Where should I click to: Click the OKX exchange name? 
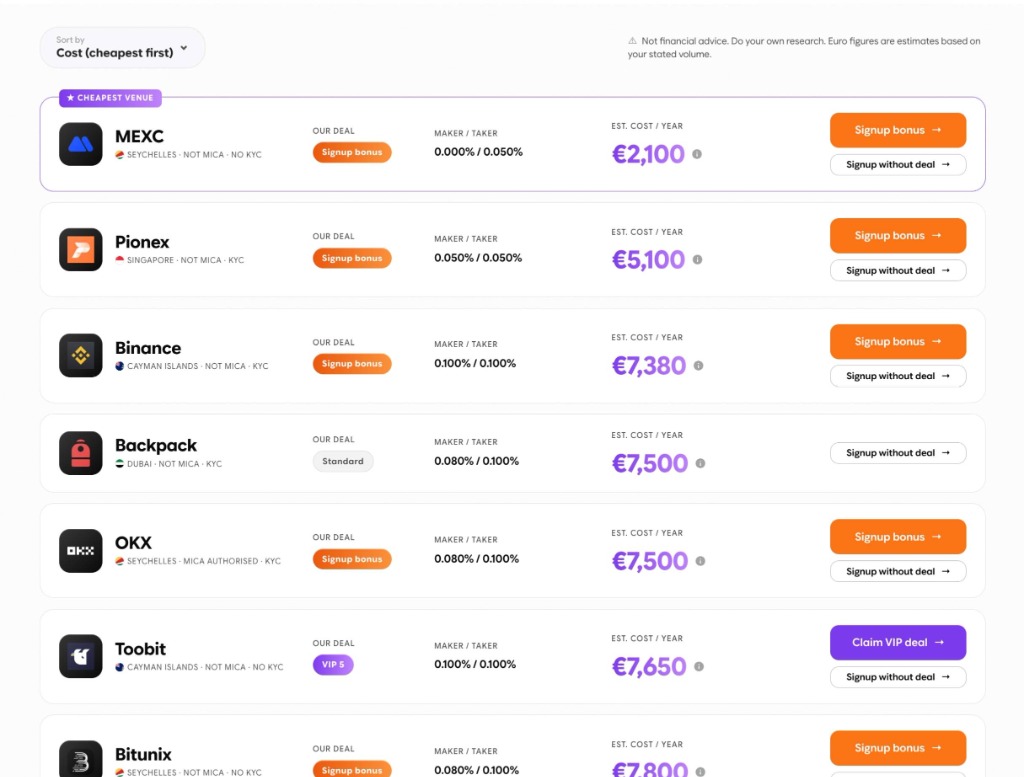[133, 543]
